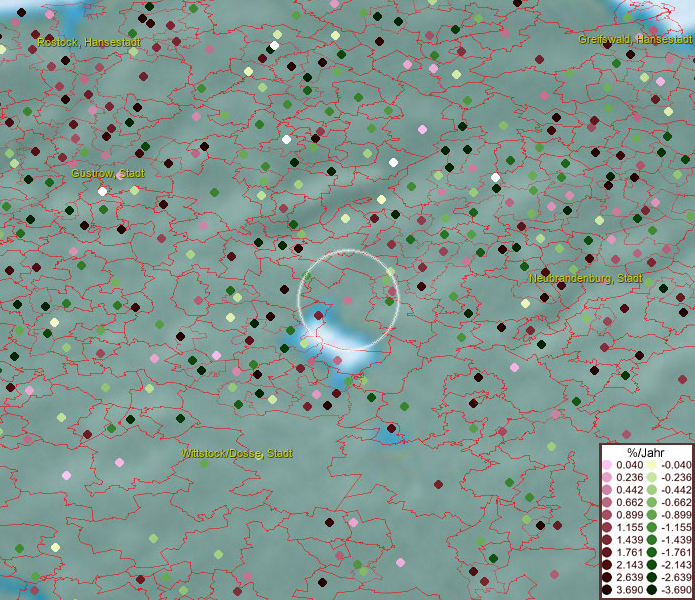Click the swatch beside 1.439
The image size is (695, 600).
[x=607, y=540]
